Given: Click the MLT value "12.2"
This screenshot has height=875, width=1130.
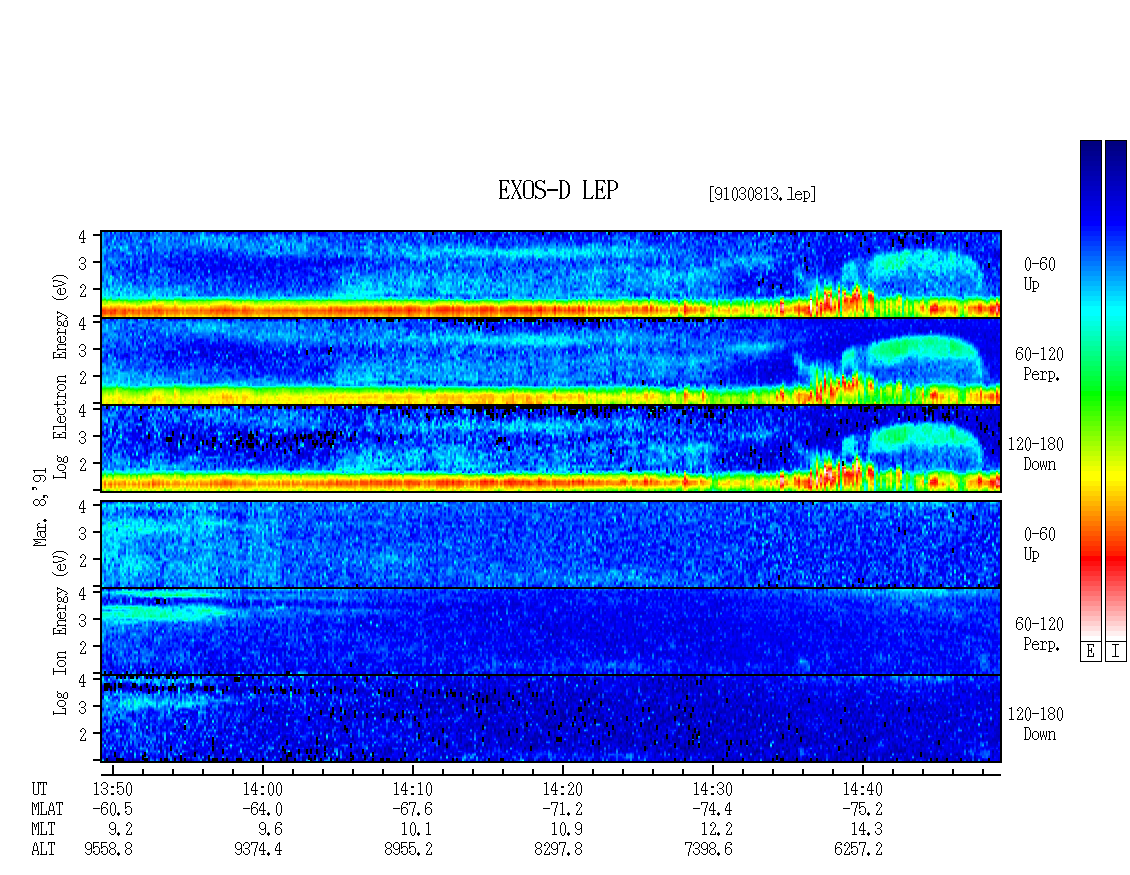Looking at the screenshot, I should point(717,830).
